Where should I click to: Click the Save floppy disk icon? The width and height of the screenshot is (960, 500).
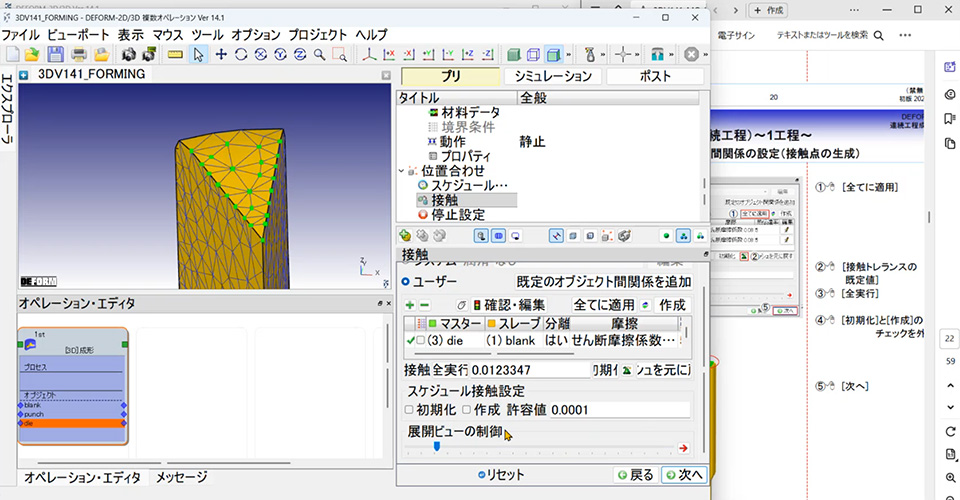point(55,54)
